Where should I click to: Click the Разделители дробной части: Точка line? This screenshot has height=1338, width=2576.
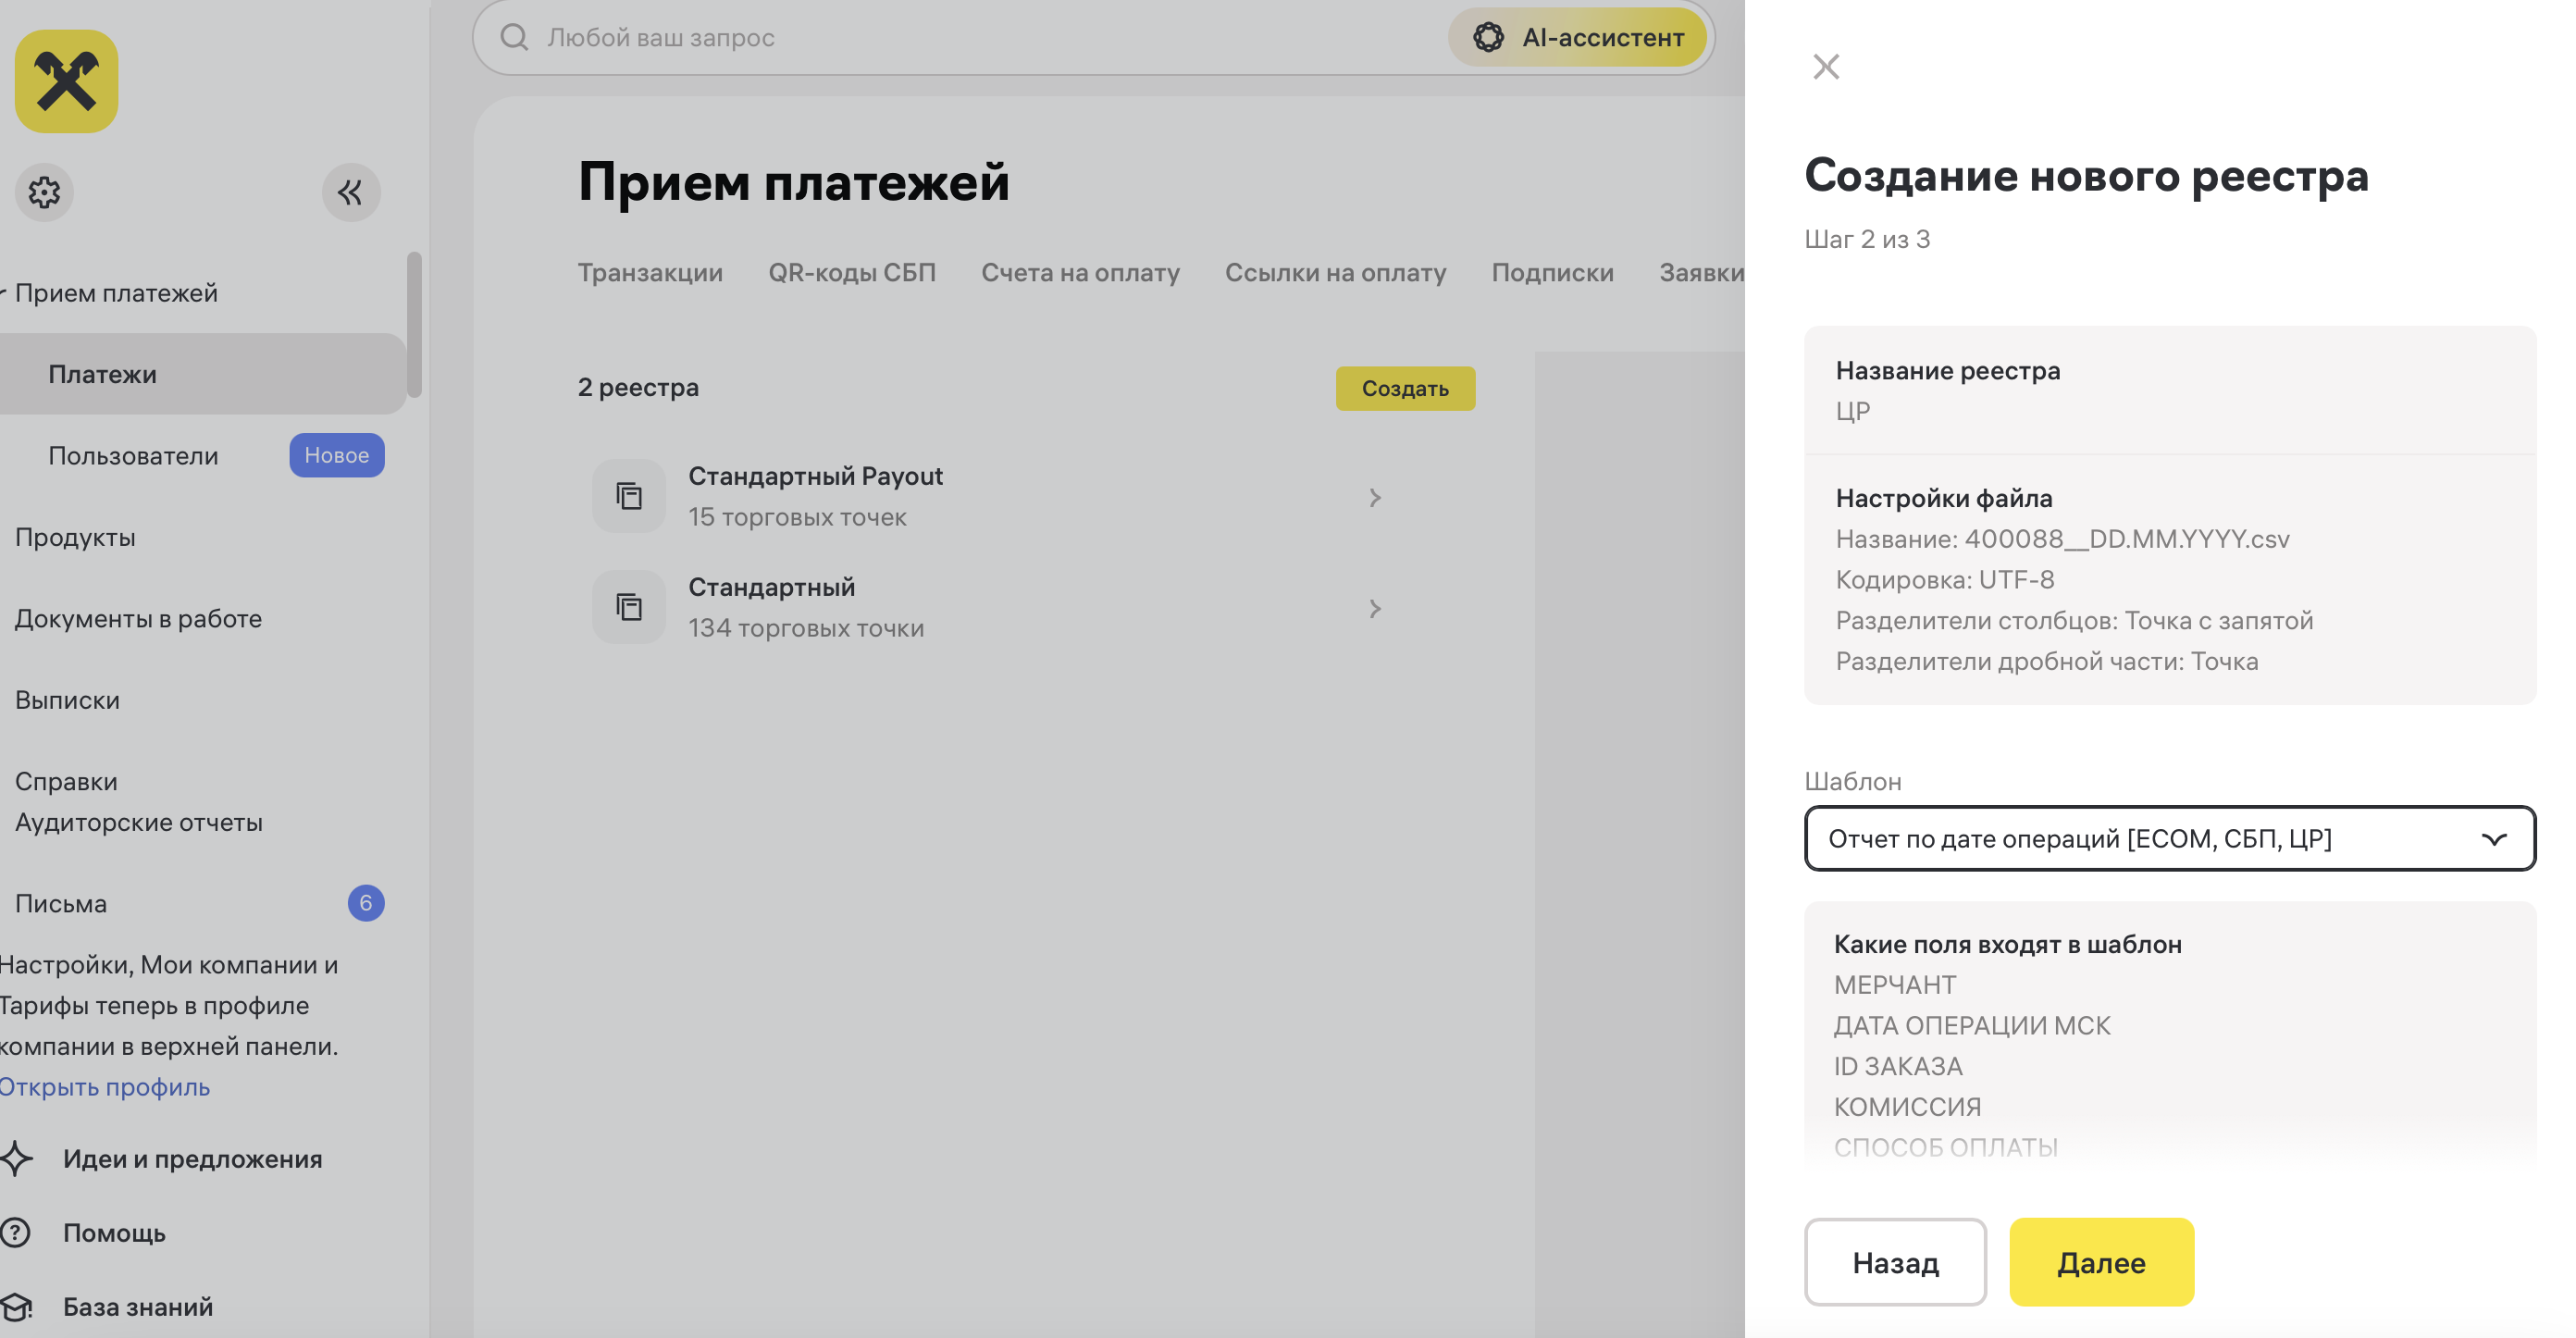pyautogui.click(x=2047, y=661)
